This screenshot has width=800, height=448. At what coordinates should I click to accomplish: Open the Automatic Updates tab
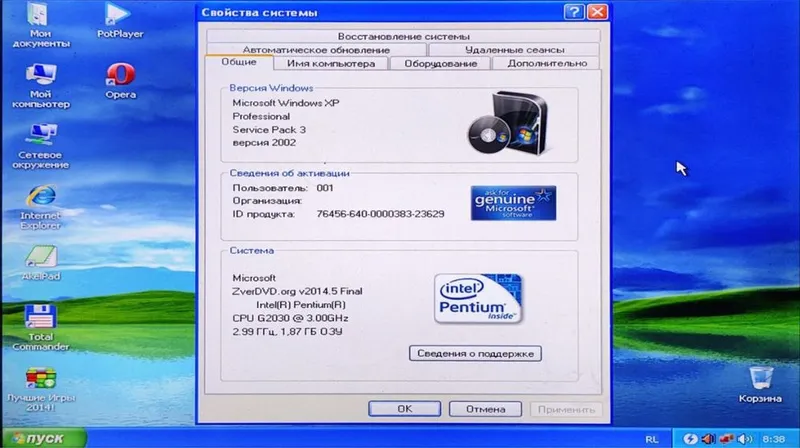(x=316, y=49)
